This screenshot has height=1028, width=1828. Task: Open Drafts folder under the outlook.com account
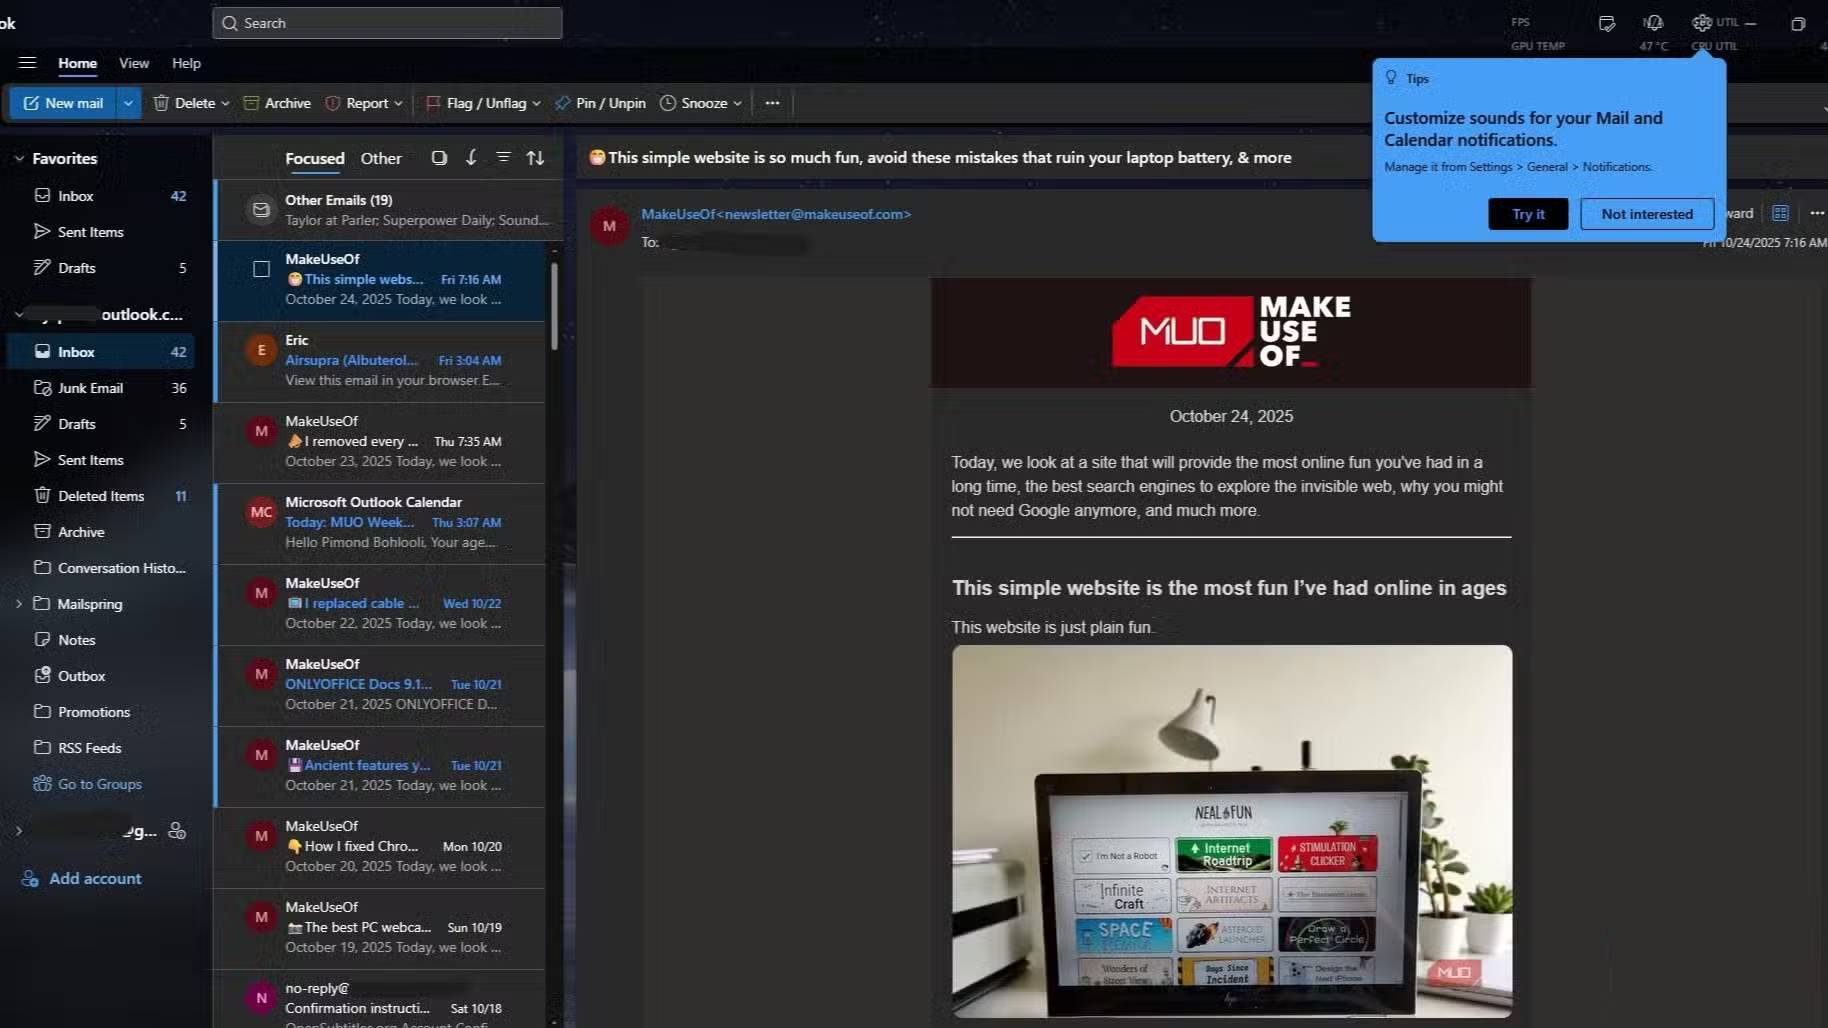101,424
